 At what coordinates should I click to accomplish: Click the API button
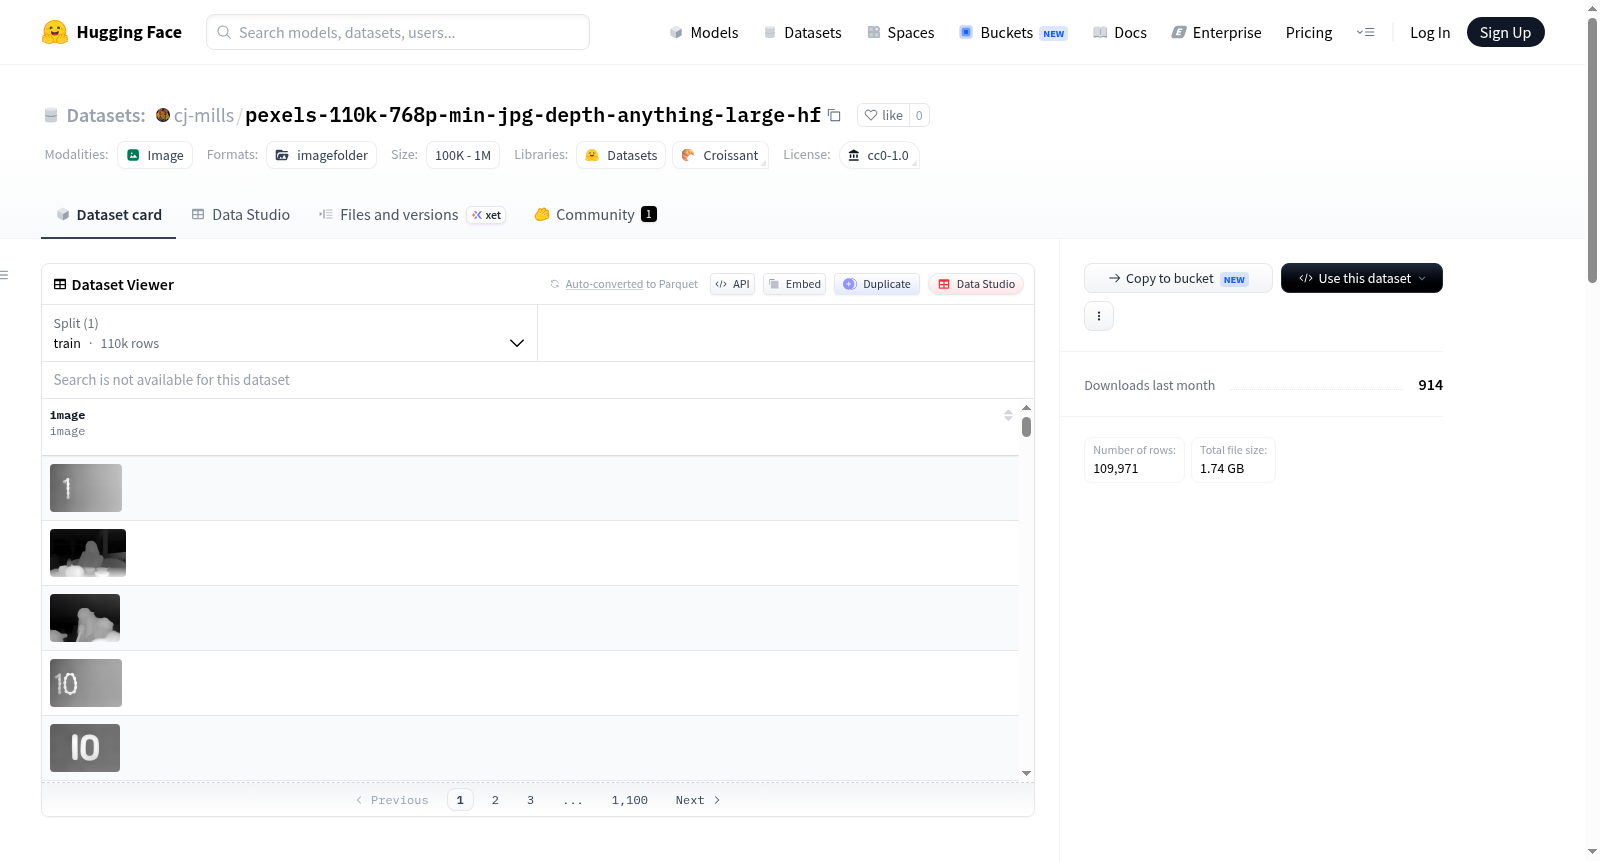point(732,284)
